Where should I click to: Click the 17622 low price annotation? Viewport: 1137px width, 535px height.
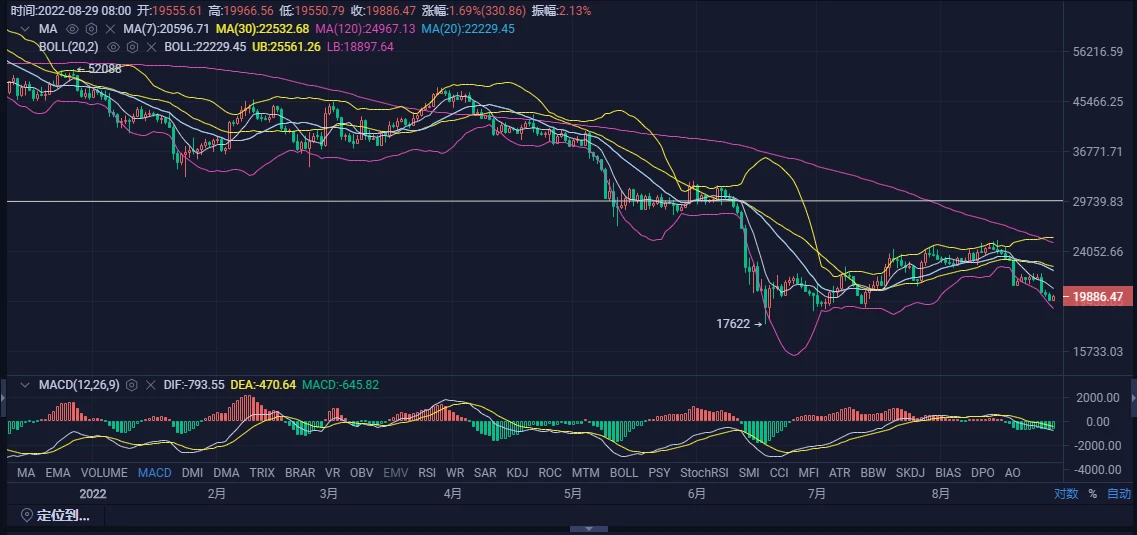coord(740,324)
